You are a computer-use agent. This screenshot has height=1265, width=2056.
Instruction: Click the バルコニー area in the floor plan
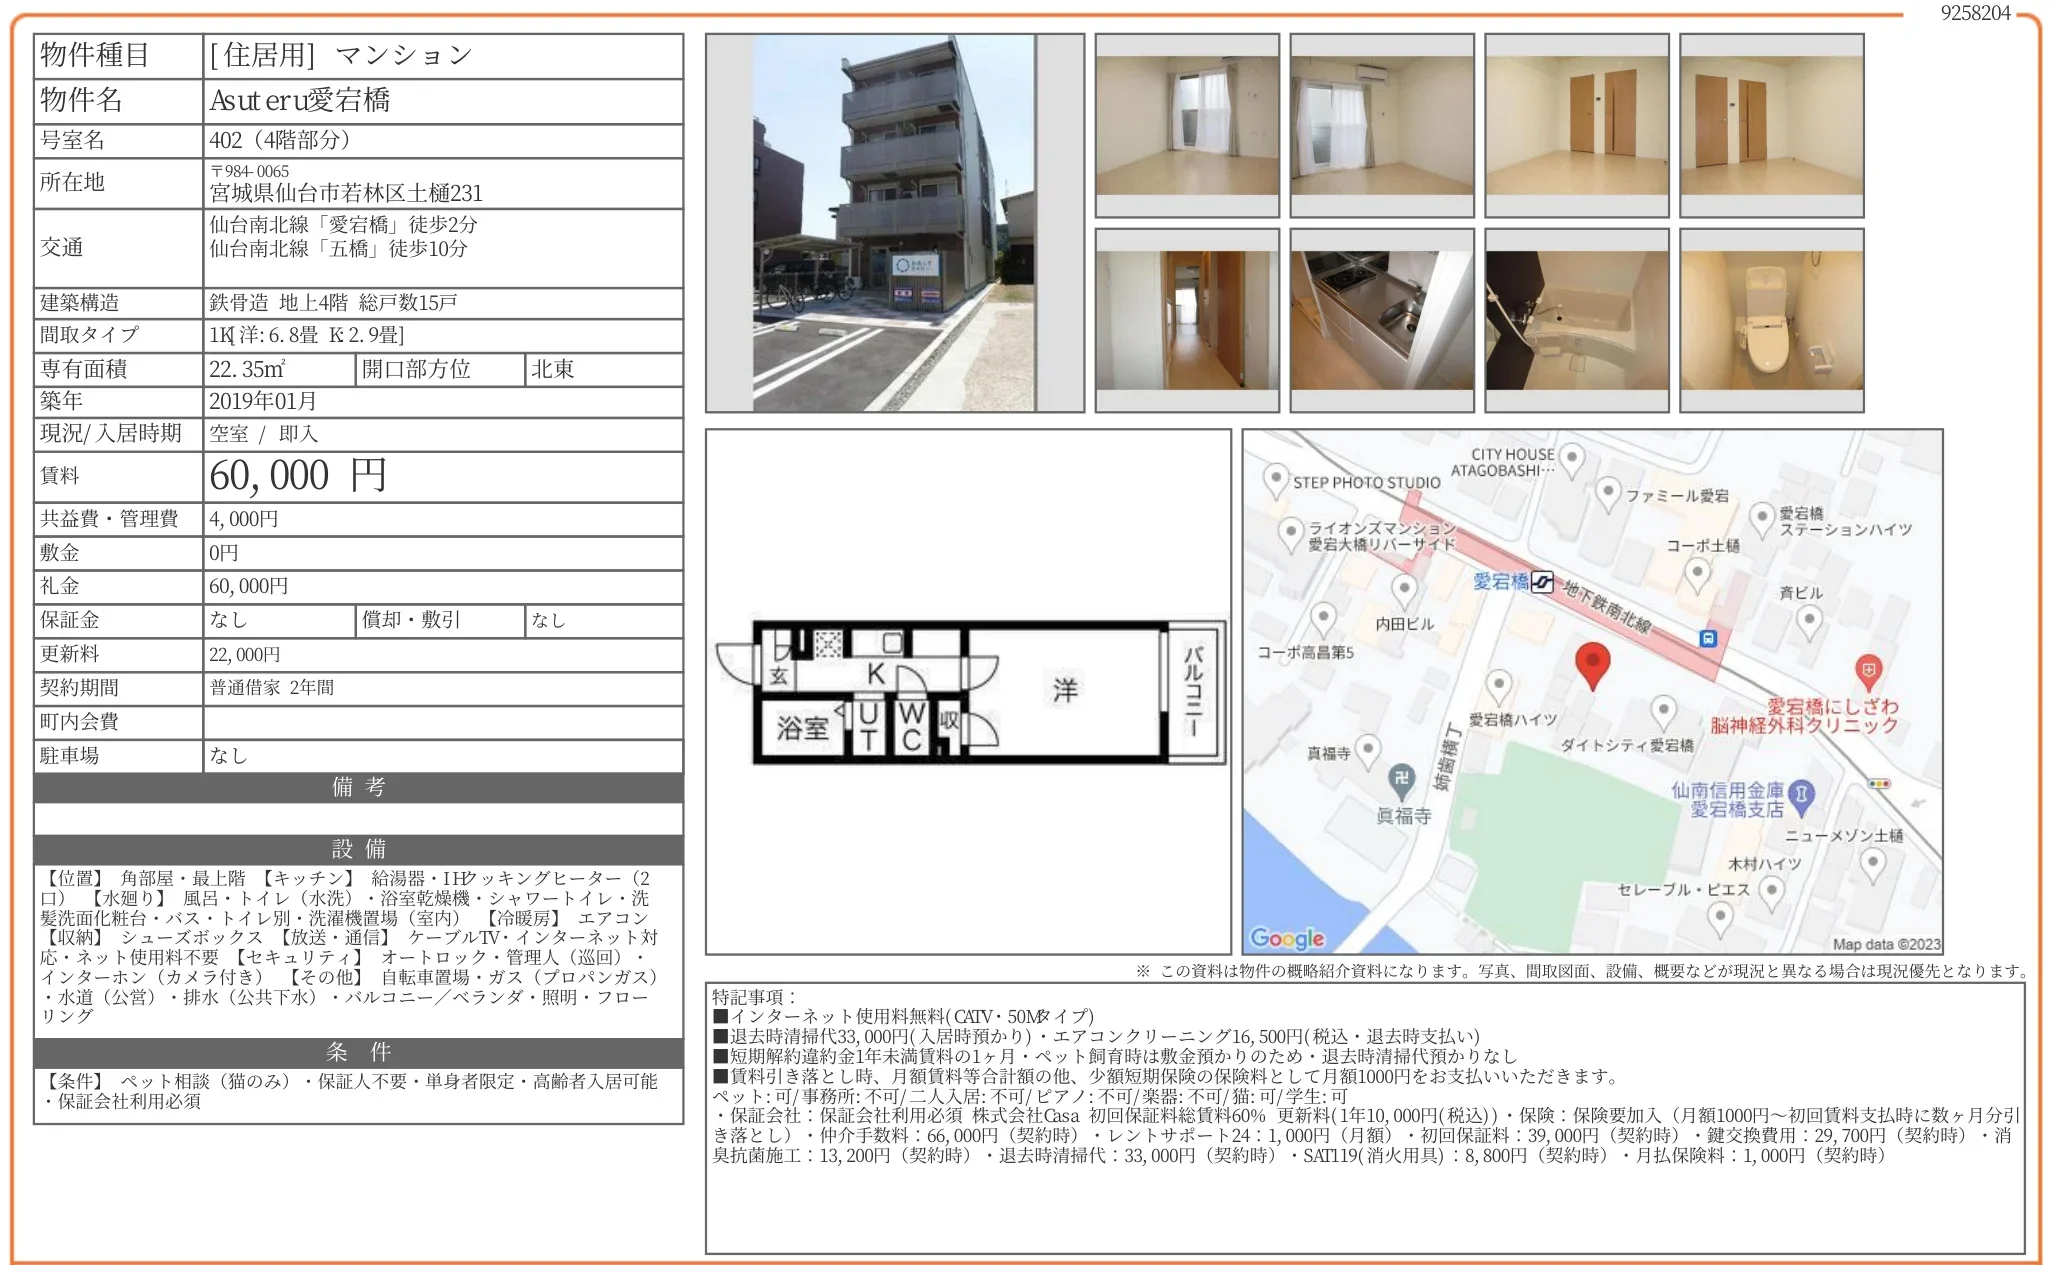tap(1192, 691)
